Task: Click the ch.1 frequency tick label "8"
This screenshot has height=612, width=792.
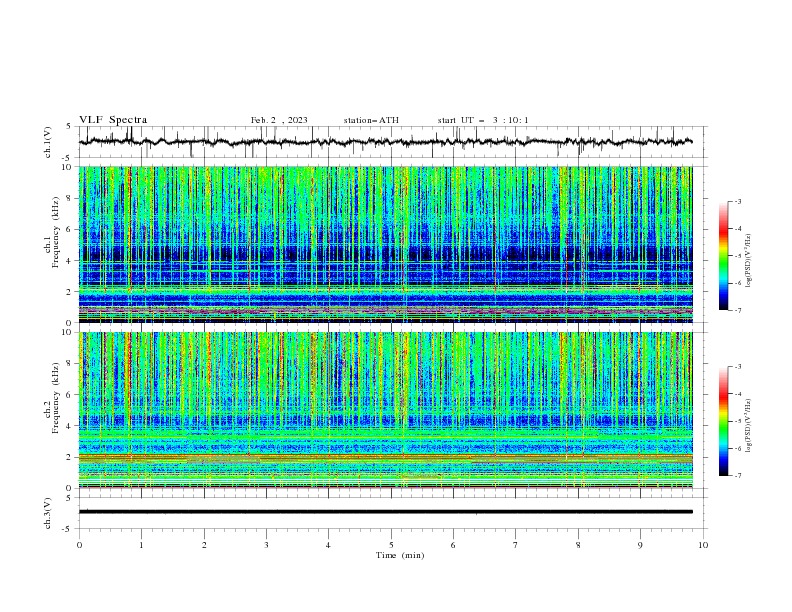Action: [x=69, y=198]
